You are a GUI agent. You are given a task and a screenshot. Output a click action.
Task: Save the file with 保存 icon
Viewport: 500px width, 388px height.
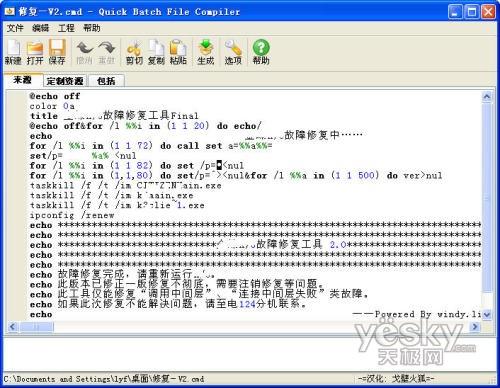pyautogui.click(x=57, y=51)
